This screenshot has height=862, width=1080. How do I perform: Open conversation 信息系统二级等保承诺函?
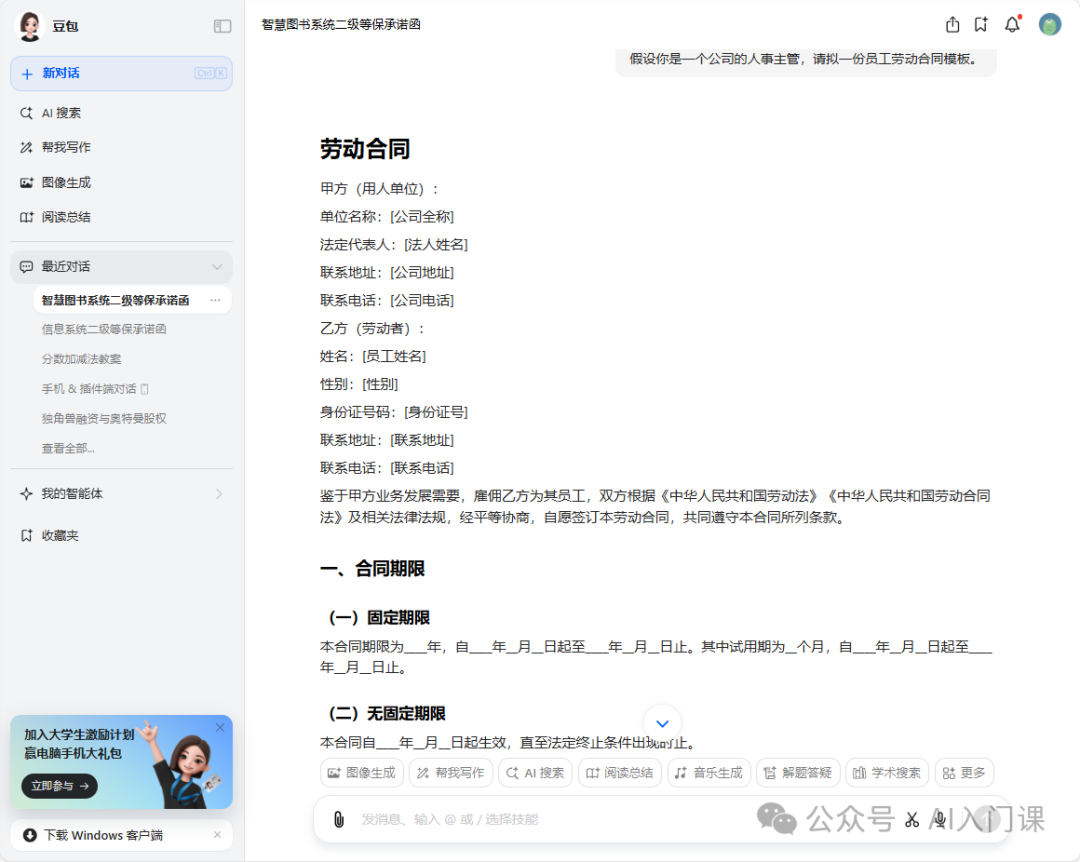[x=104, y=329]
